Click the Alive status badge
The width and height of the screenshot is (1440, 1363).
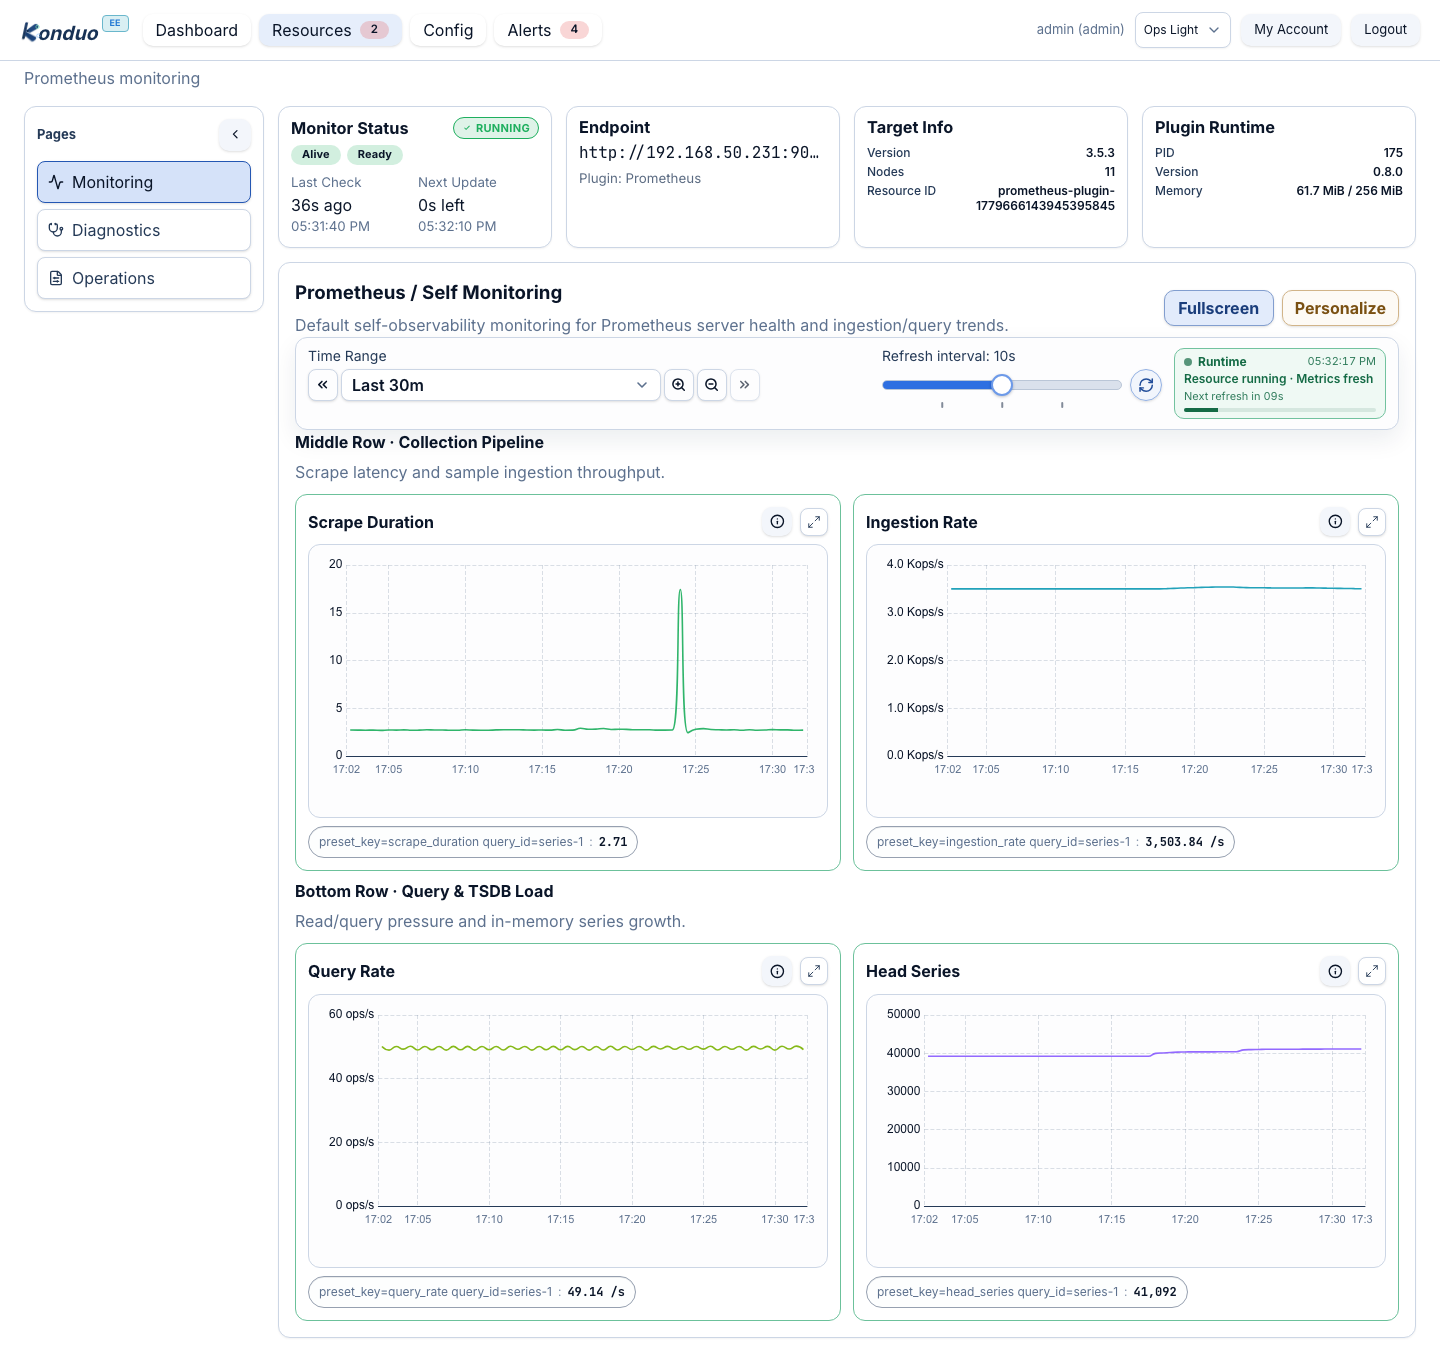point(315,154)
